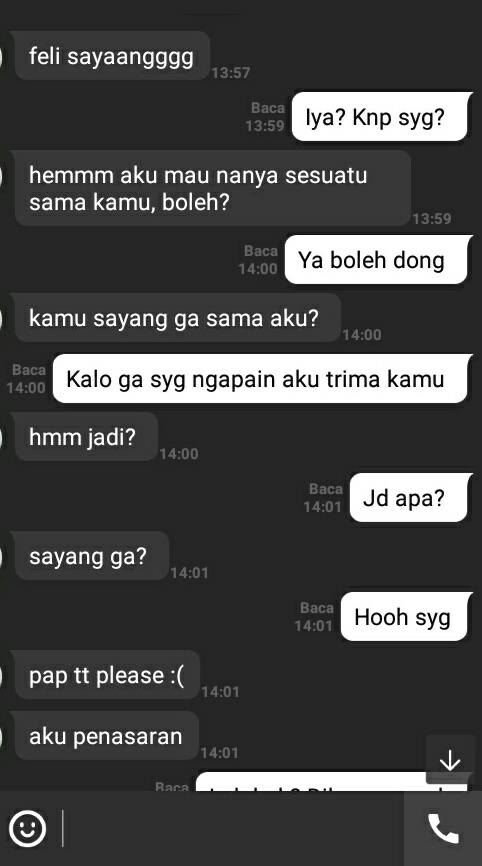Tap the 'aku penasaran' message bubble
Viewport: 482px width, 866px height.
click(106, 736)
